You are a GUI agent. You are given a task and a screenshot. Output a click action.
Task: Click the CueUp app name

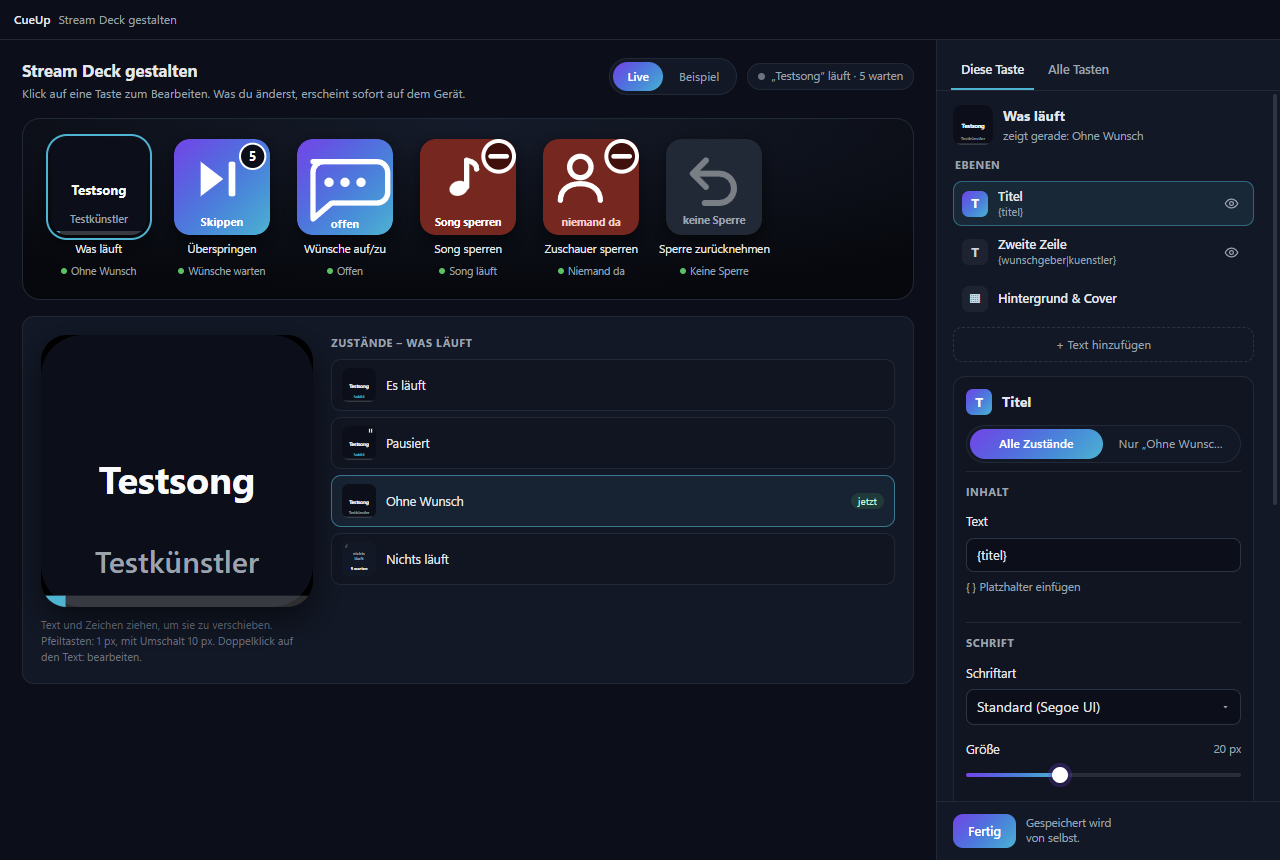pyautogui.click(x=32, y=20)
